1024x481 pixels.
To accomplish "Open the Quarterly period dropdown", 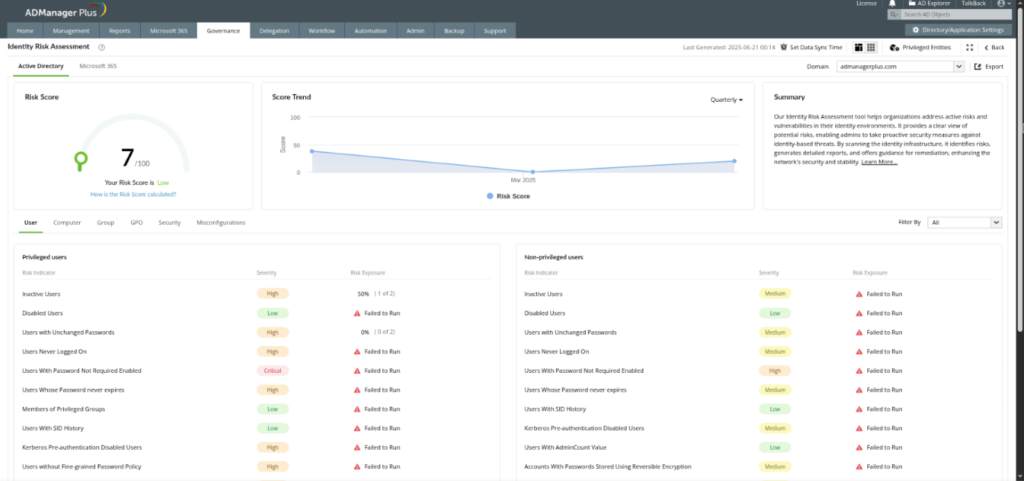I will point(726,100).
